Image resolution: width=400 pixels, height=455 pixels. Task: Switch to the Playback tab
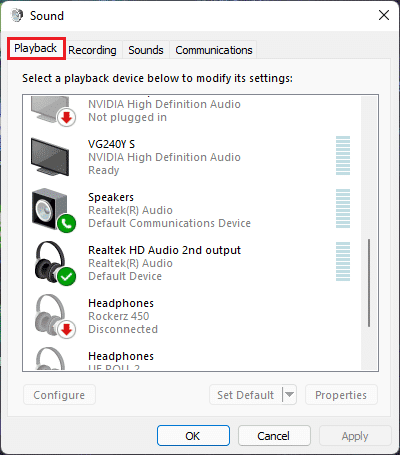point(36,48)
